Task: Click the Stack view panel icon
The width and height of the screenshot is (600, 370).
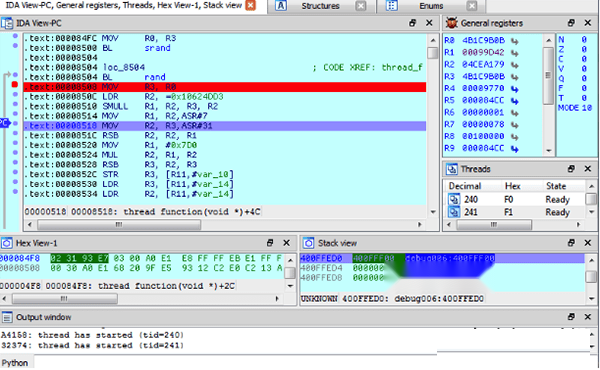Action: click(308, 243)
